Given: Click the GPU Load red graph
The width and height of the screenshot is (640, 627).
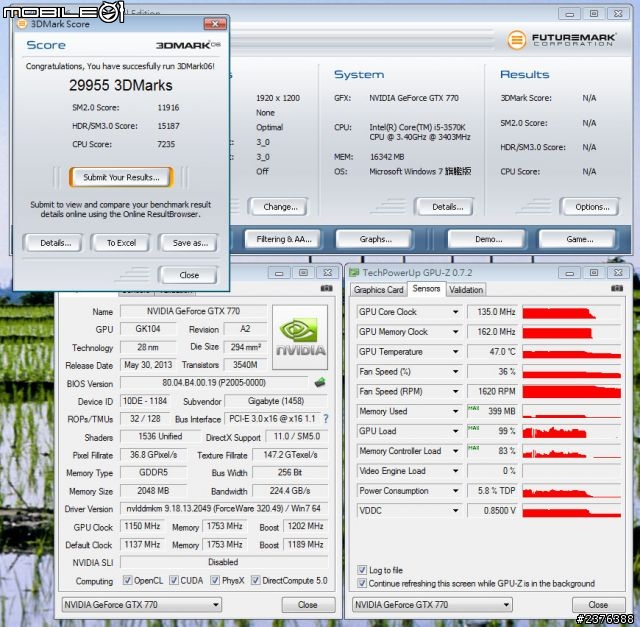Looking at the screenshot, I should tap(571, 431).
